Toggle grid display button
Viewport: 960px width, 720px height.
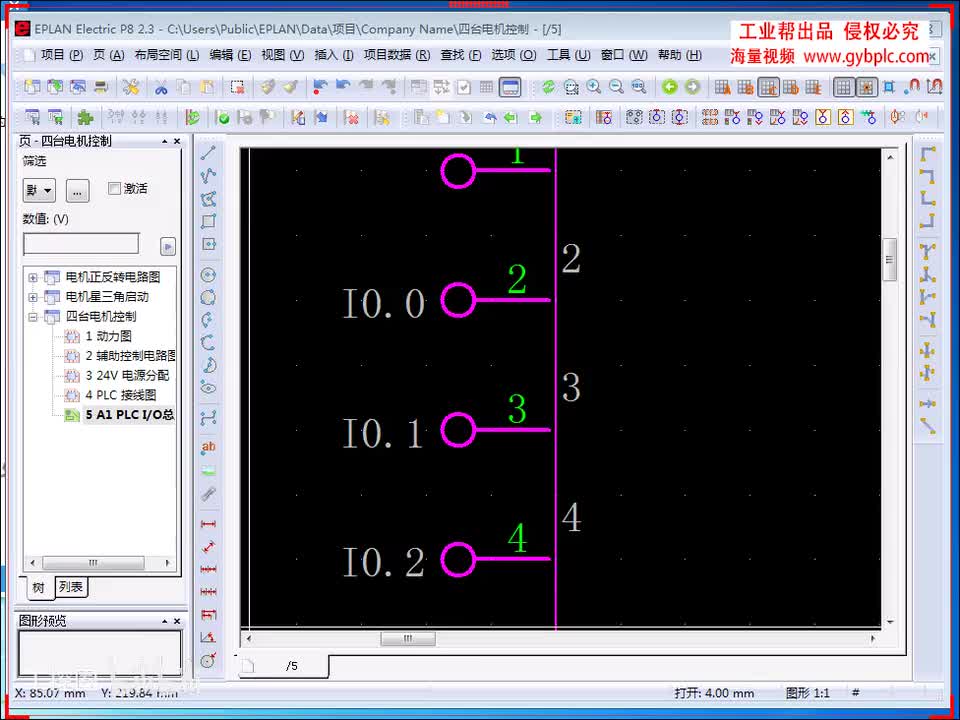click(x=844, y=88)
